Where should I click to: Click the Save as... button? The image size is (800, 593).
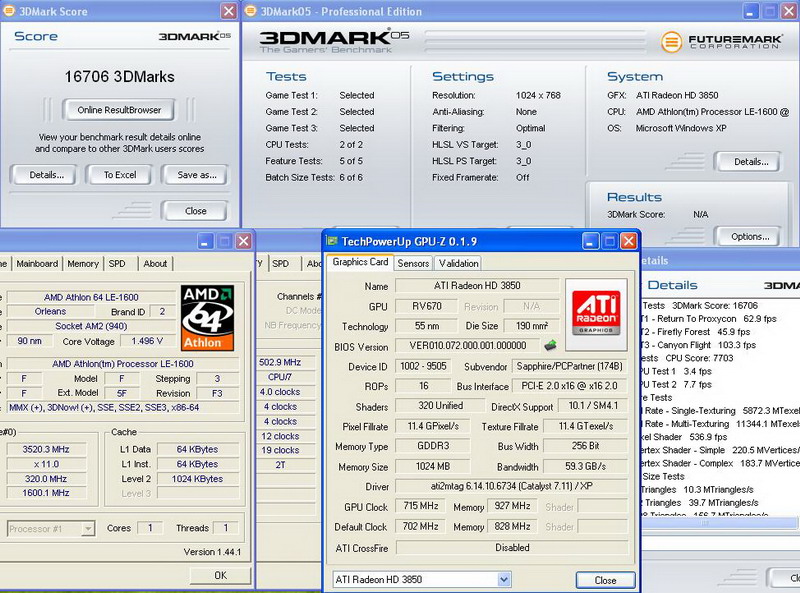197,175
